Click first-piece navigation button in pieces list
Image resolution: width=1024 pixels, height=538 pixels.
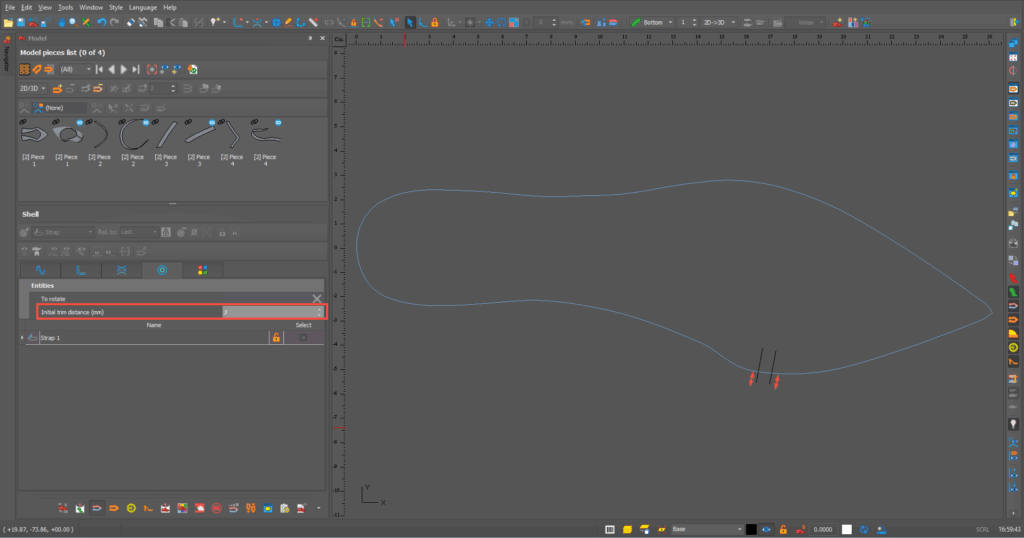[x=99, y=69]
